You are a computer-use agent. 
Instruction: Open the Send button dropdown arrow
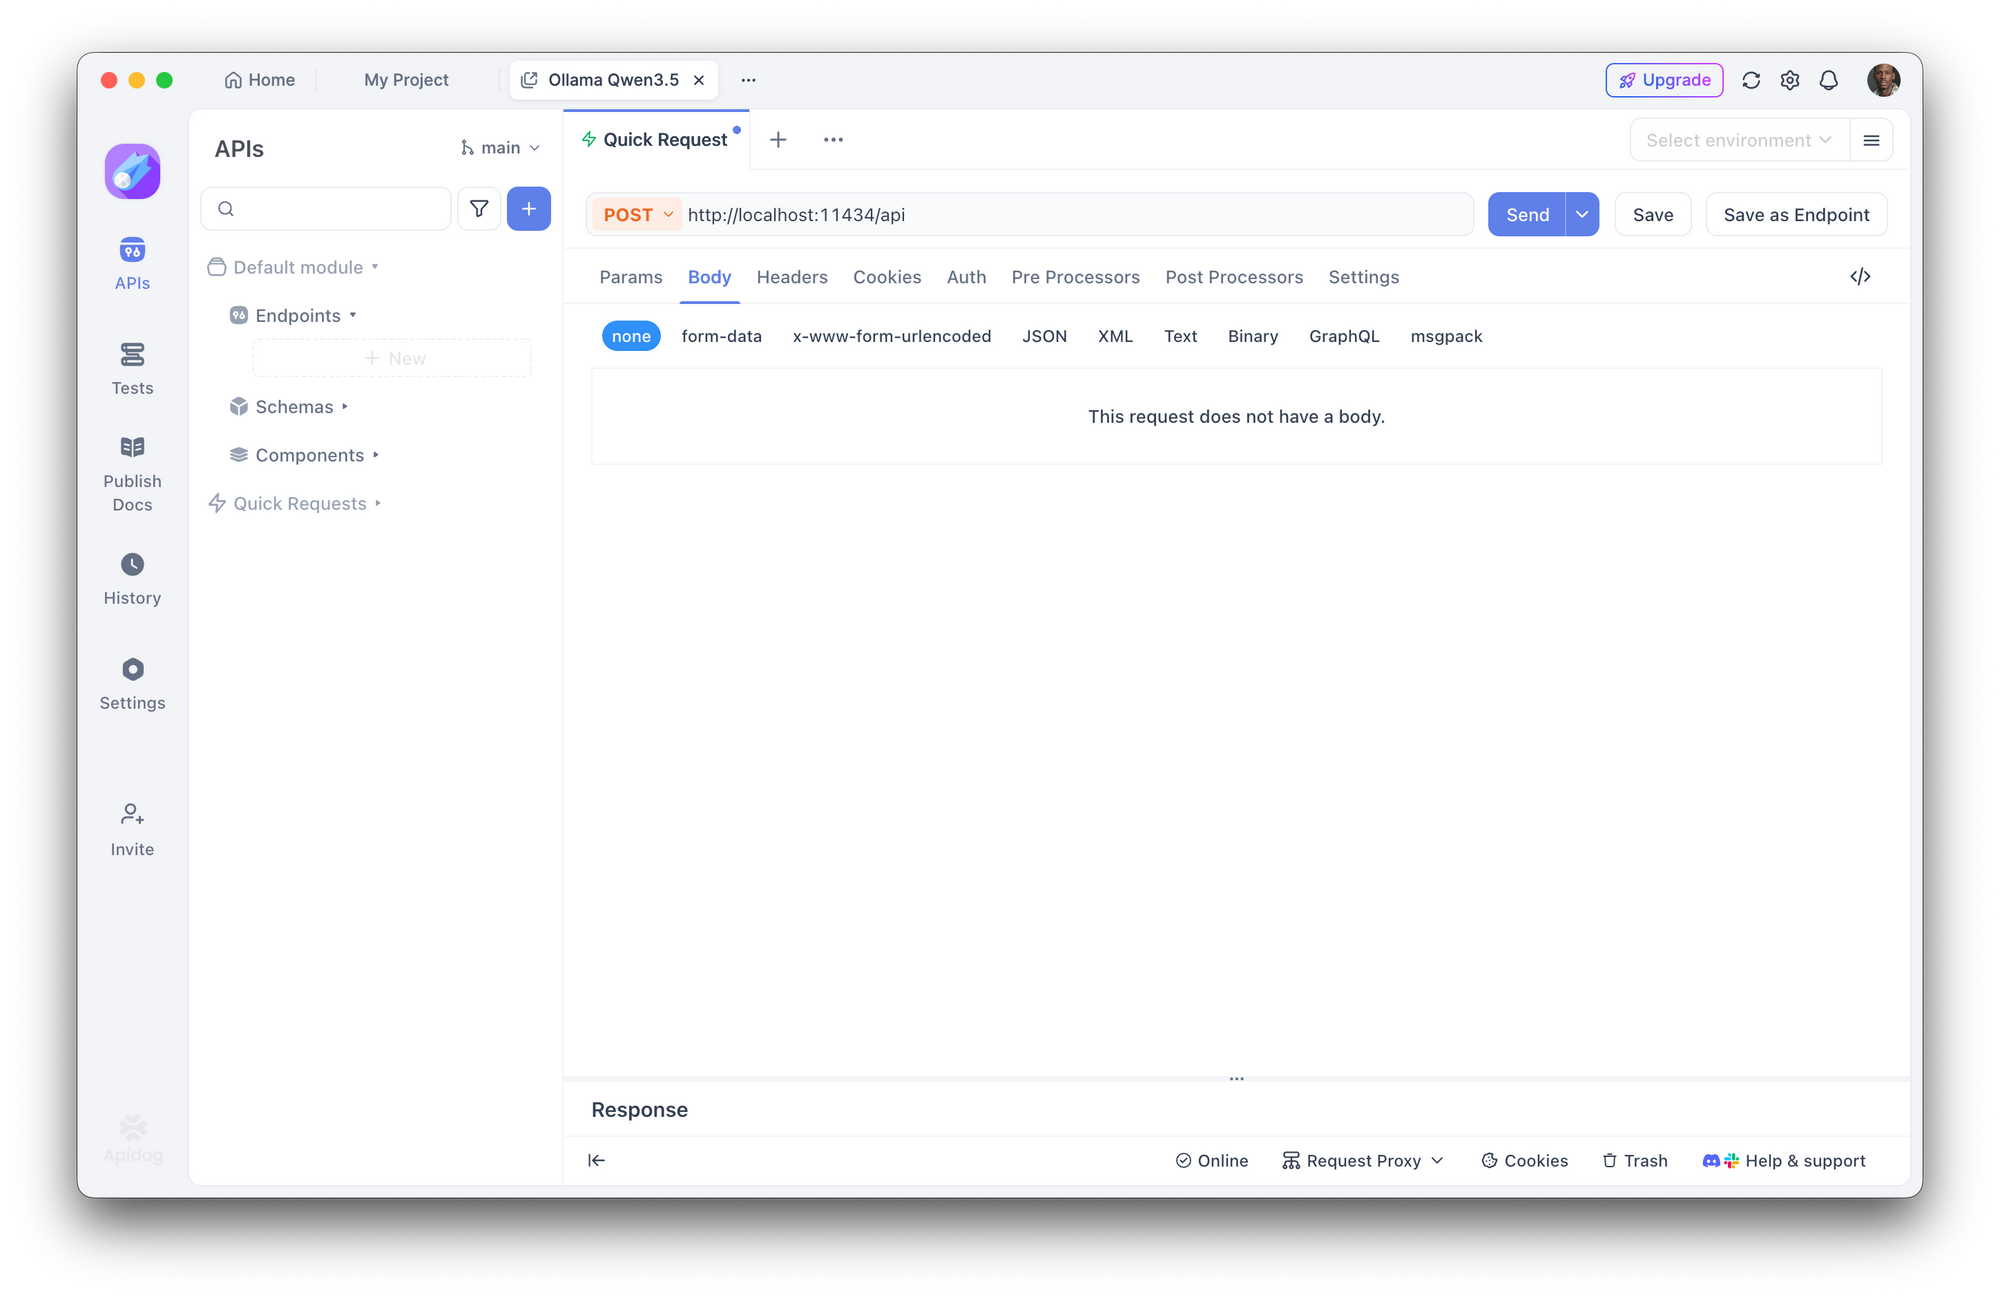(1582, 215)
